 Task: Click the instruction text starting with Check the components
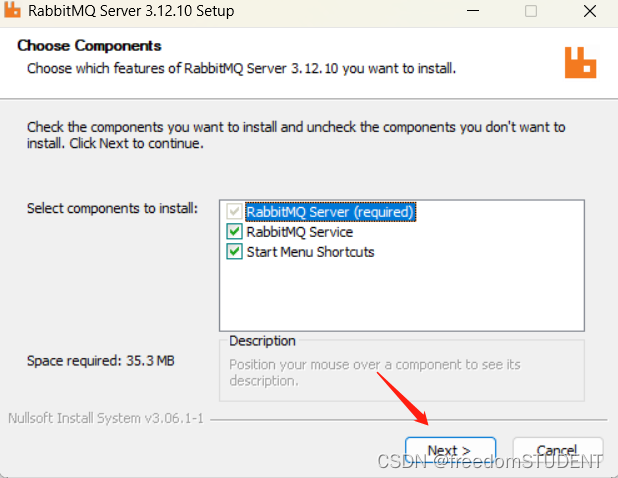295,135
